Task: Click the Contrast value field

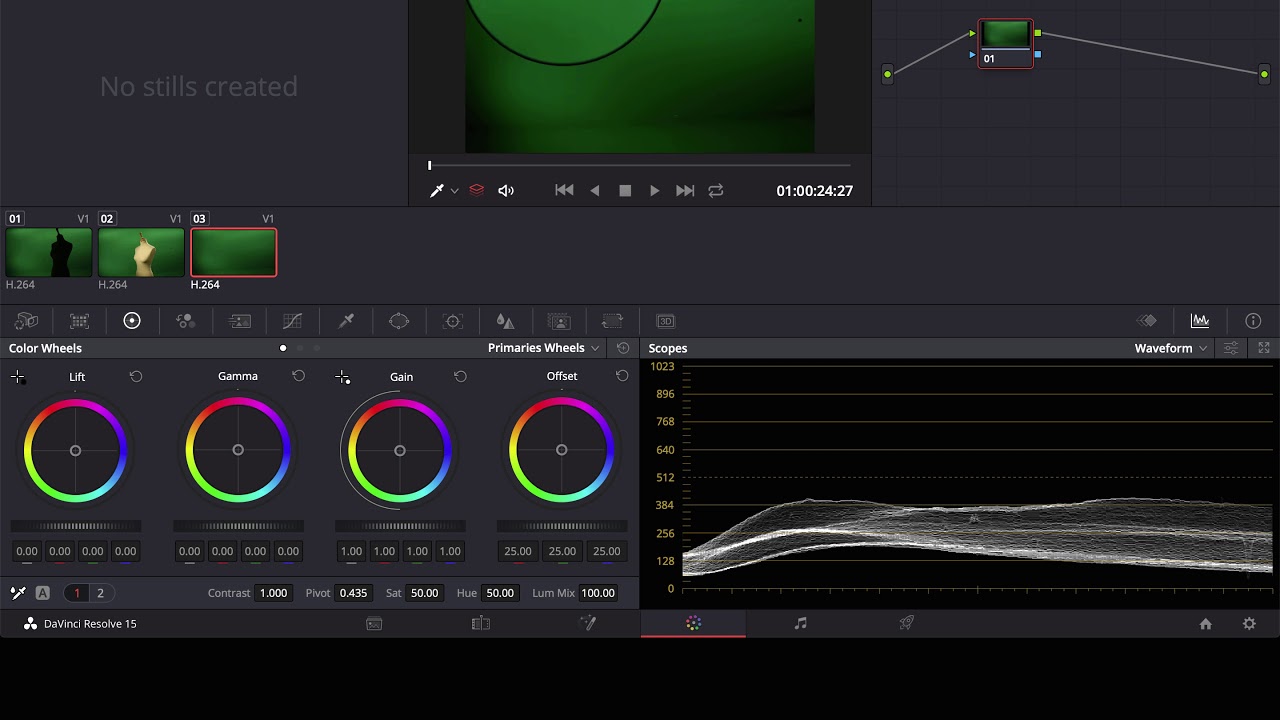Action: click(x=274, y=593)
